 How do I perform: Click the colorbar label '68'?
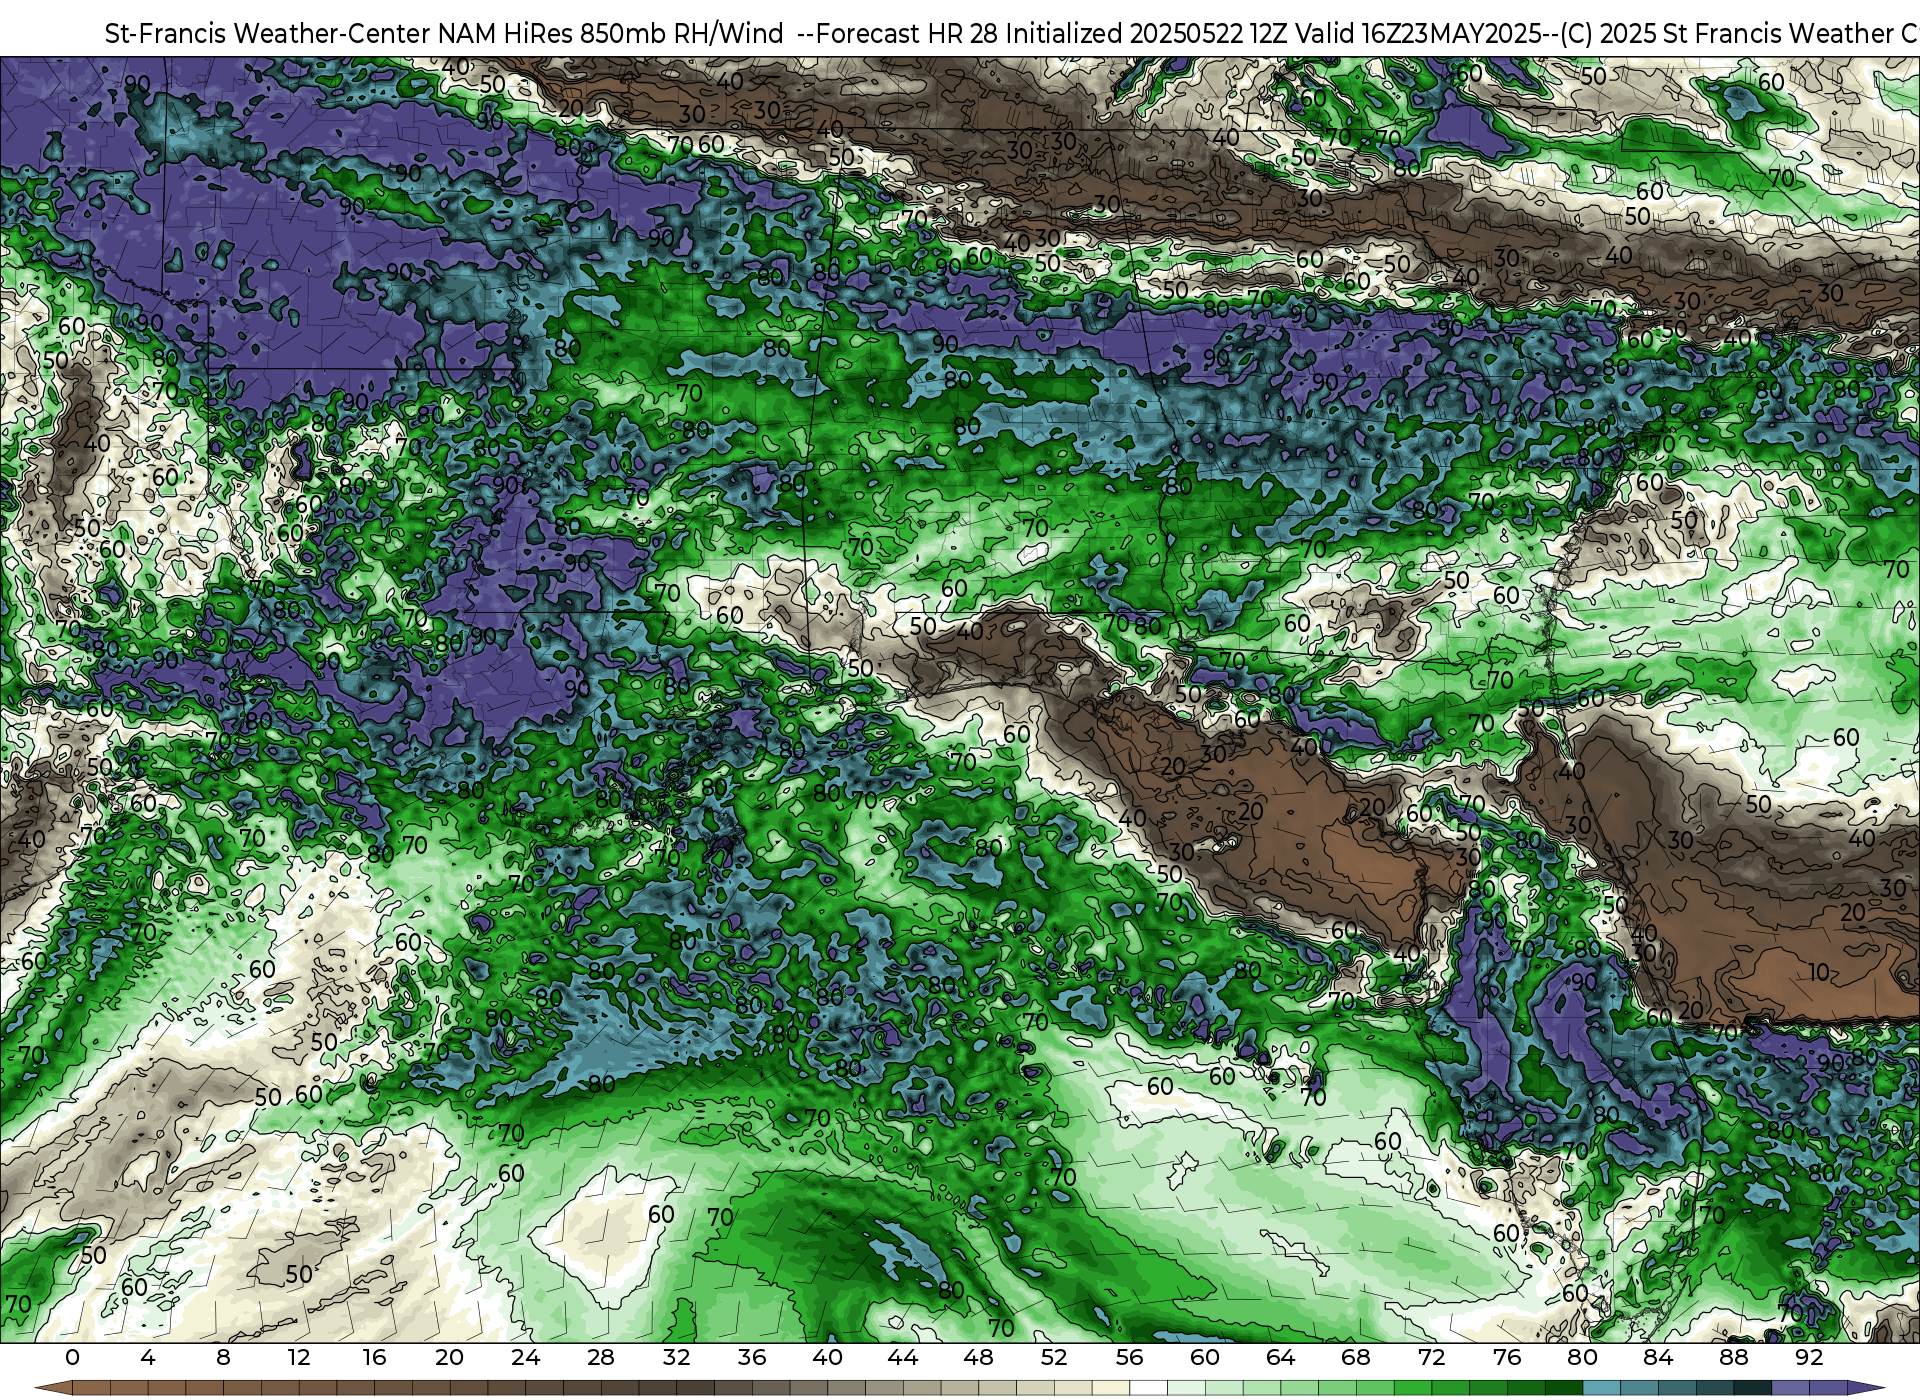(x=1356, y=1357)
